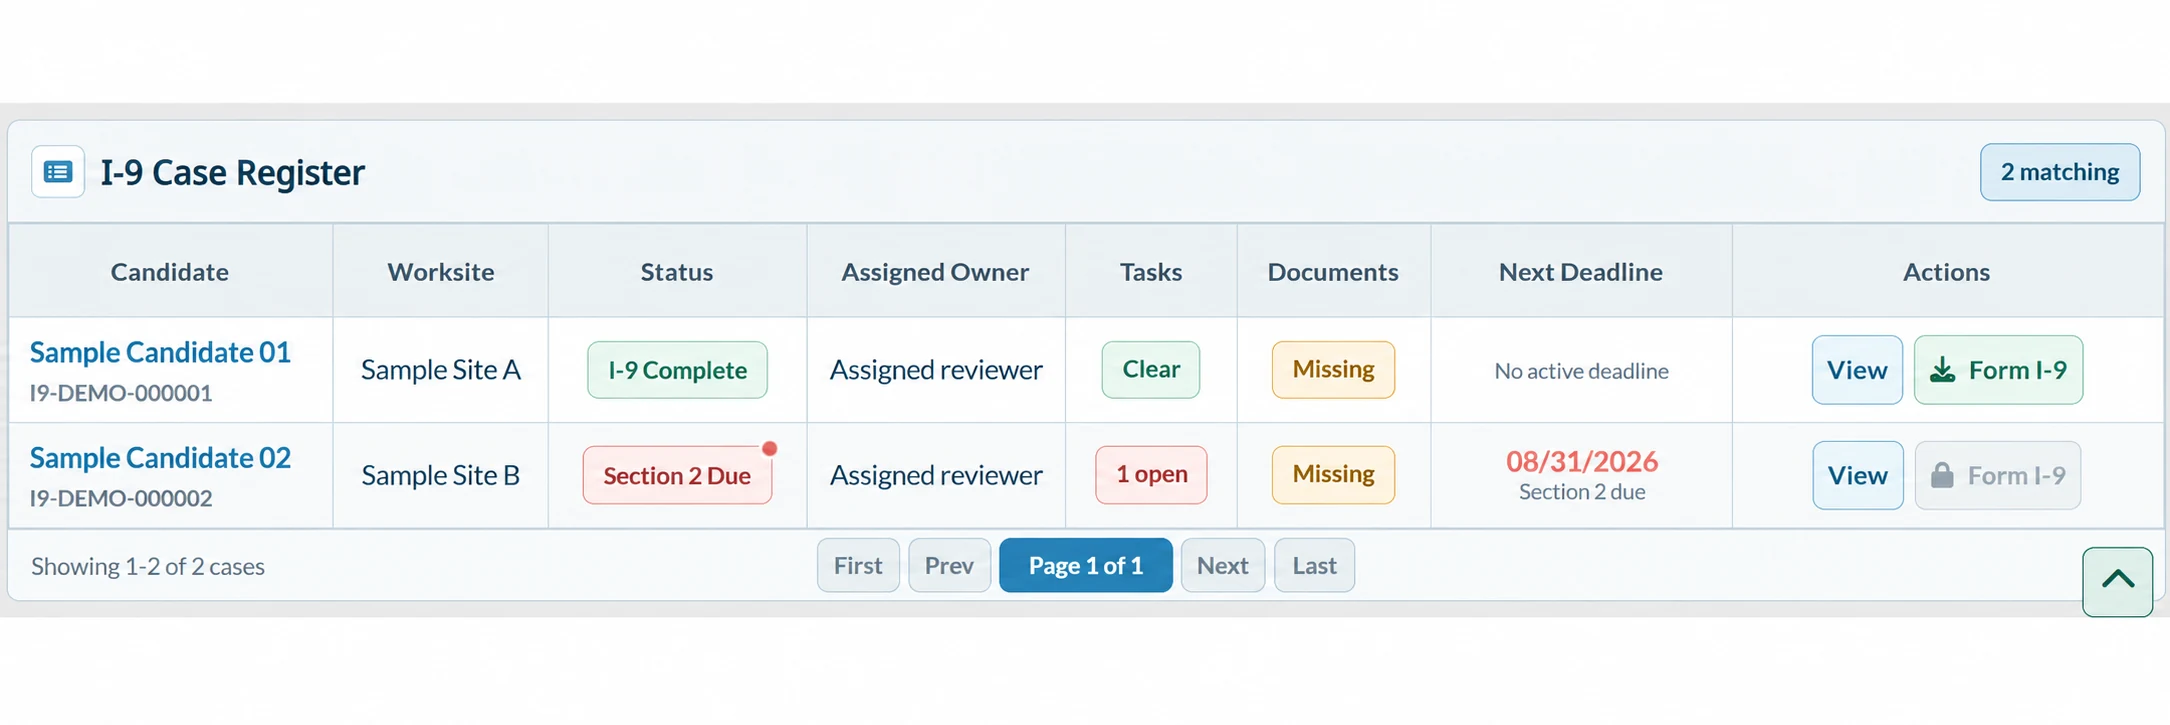Click Assigned reviewer for Sample Candidate 01
2170x725 pixels.
(936, 370)
